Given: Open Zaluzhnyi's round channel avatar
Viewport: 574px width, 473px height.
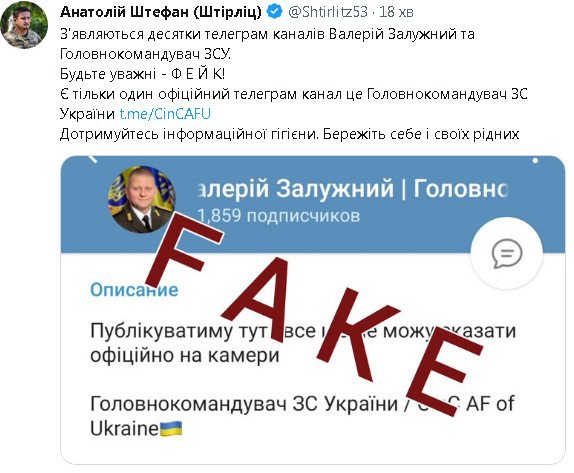Looking at the screenshot, I should pos(142,199).
